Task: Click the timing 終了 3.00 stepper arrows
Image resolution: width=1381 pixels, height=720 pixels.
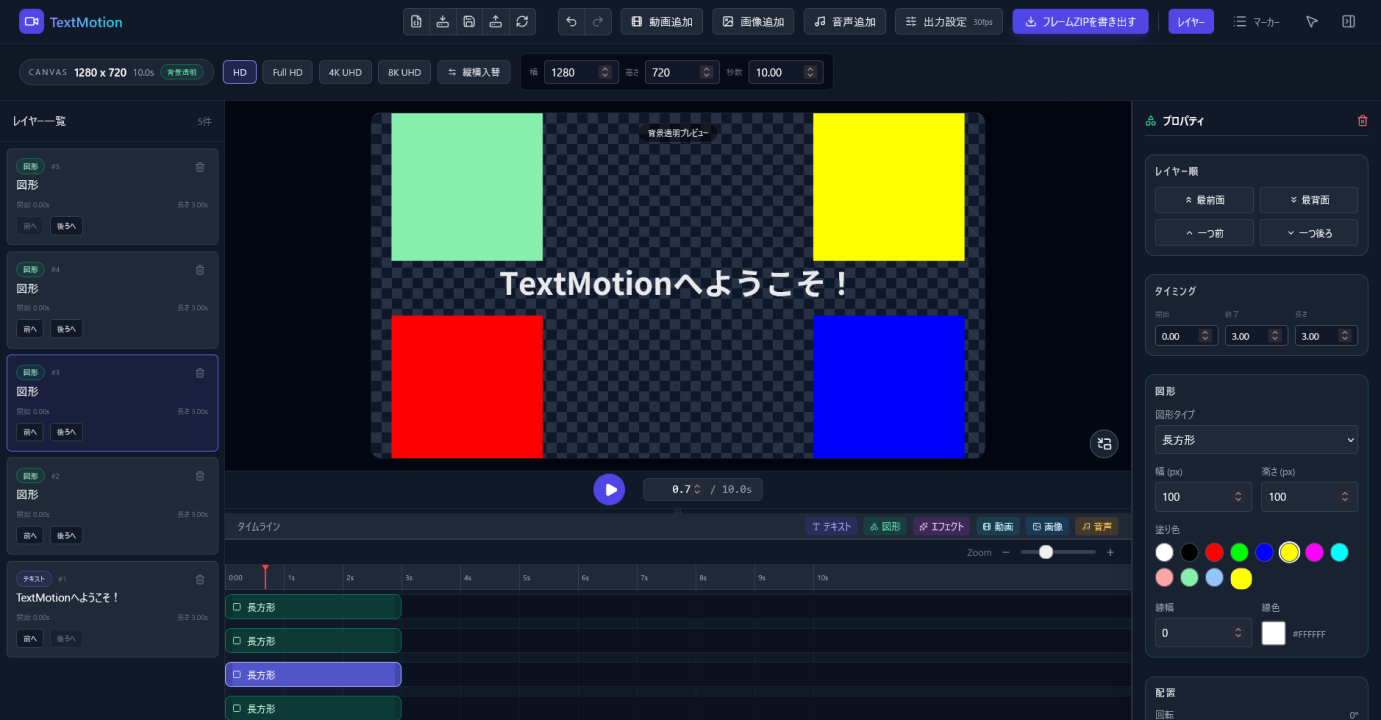Action: pos(1275,336)
